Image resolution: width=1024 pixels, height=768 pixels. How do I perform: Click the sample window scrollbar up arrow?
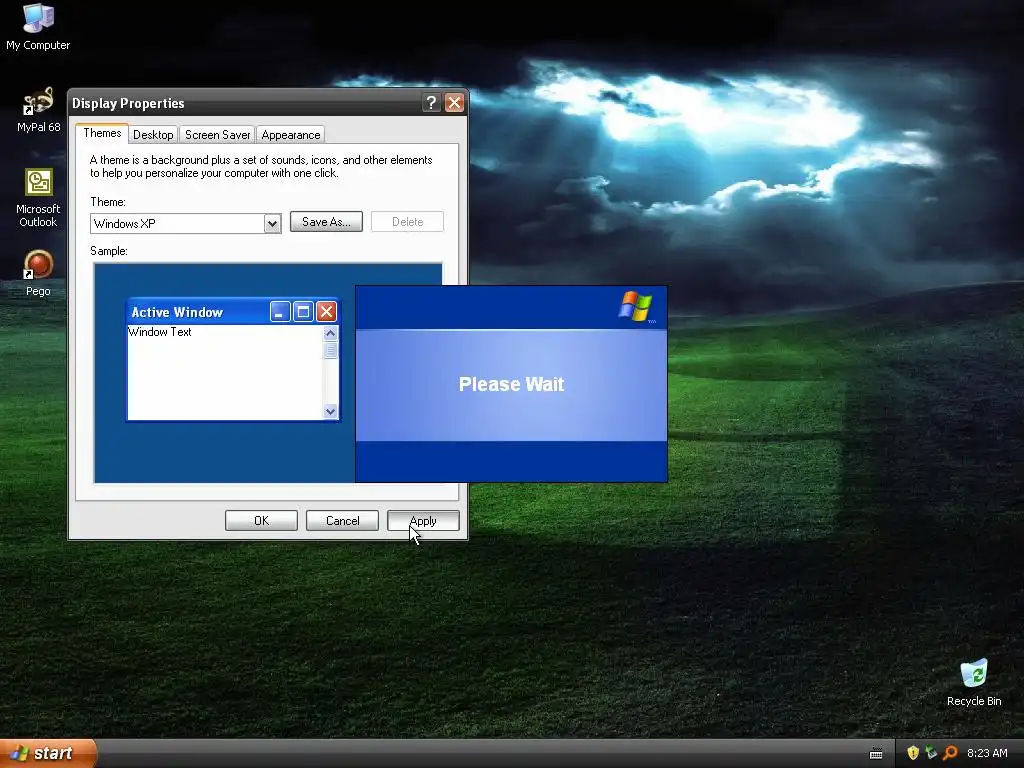tap(330, 333)
